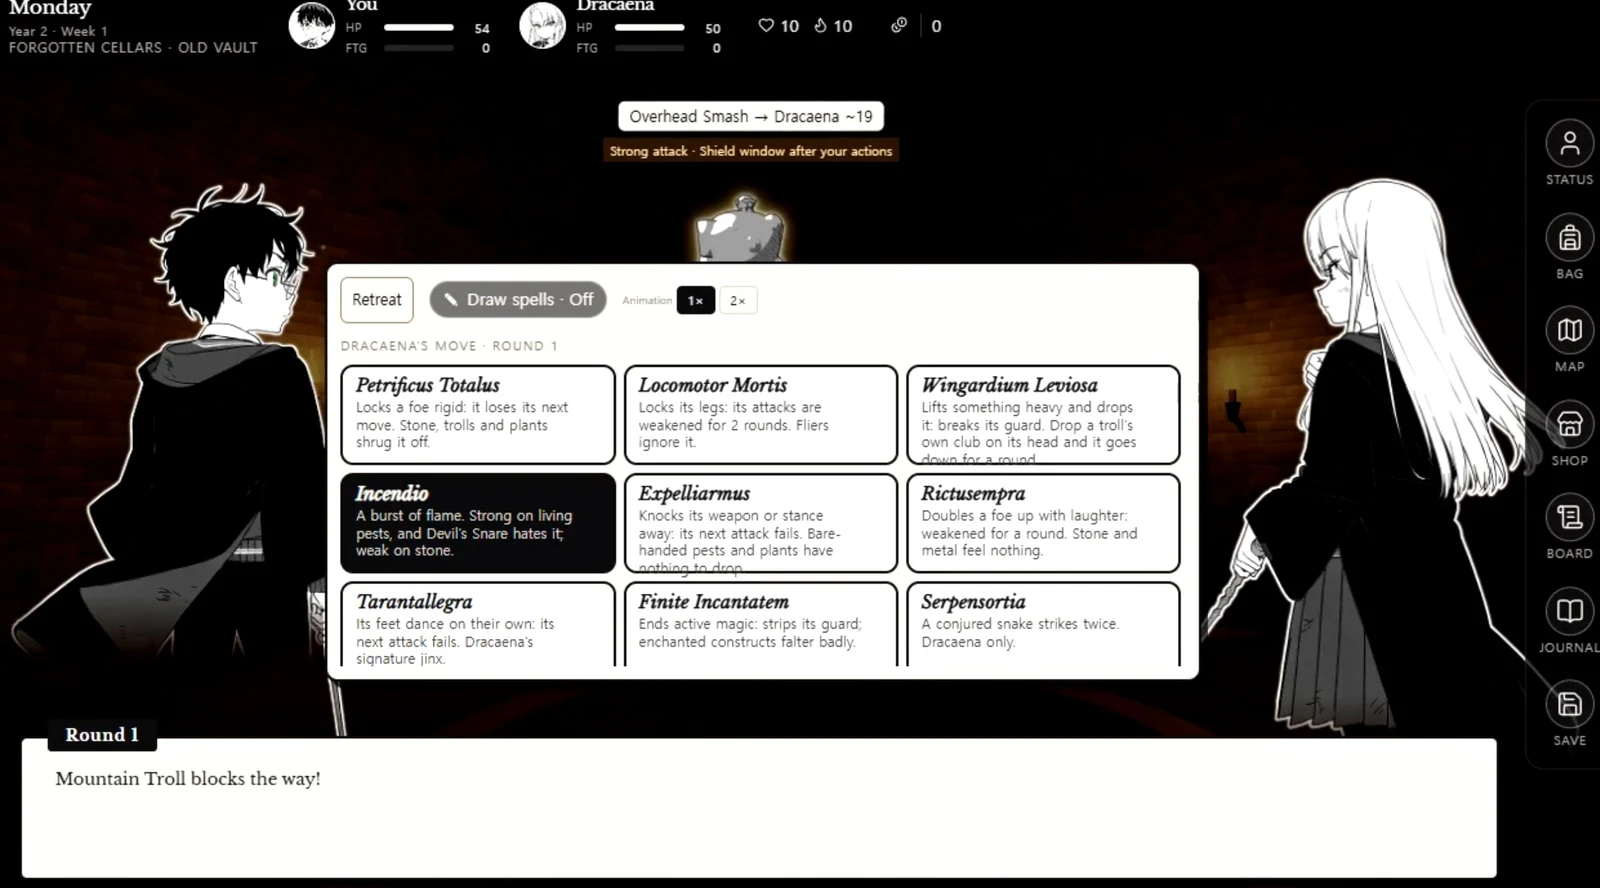Select the Finite Incantatem spell card
This screenshot has width=1600, height=888.
coord(761,625)
